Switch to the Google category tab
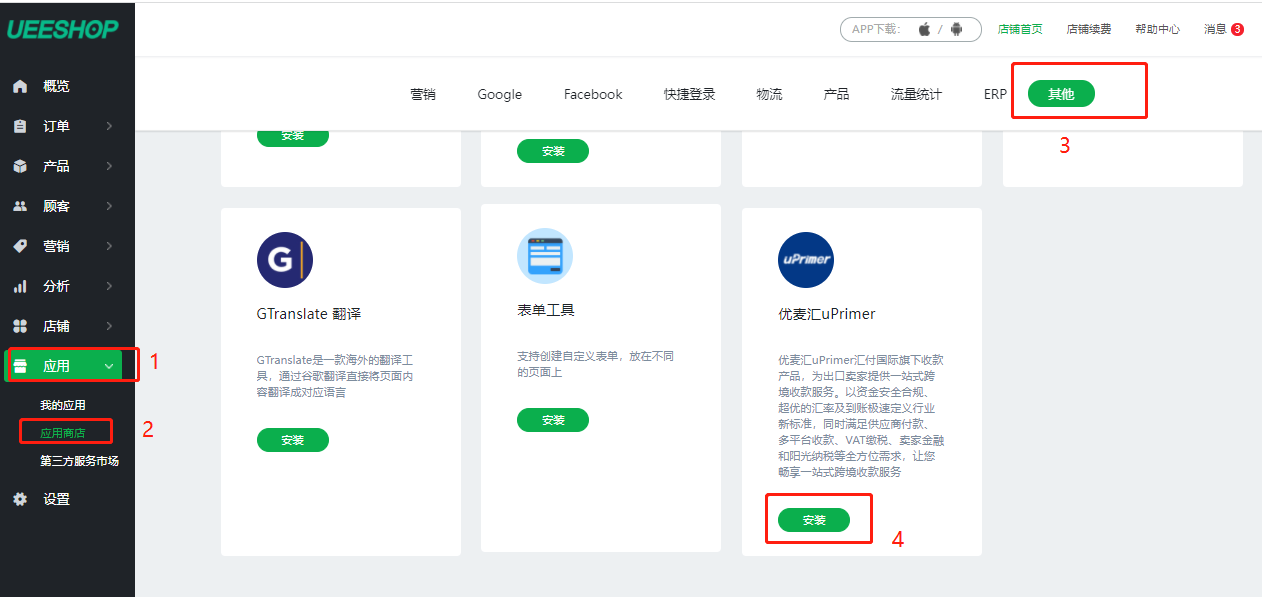 click(x=500, y=94)
